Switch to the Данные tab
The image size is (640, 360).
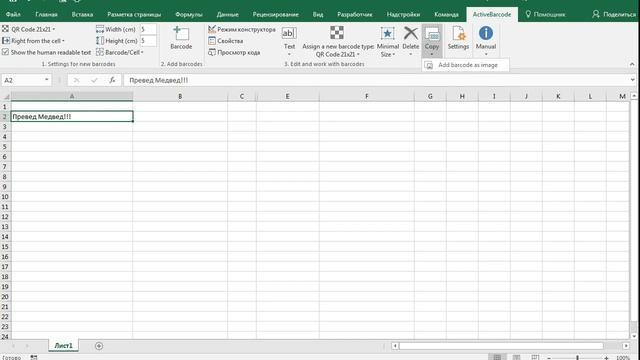coord(227,14)
